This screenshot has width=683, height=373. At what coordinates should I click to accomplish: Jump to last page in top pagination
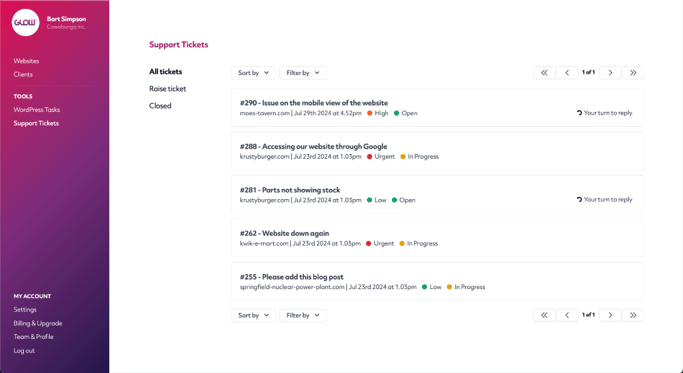(x=633, y=73)
